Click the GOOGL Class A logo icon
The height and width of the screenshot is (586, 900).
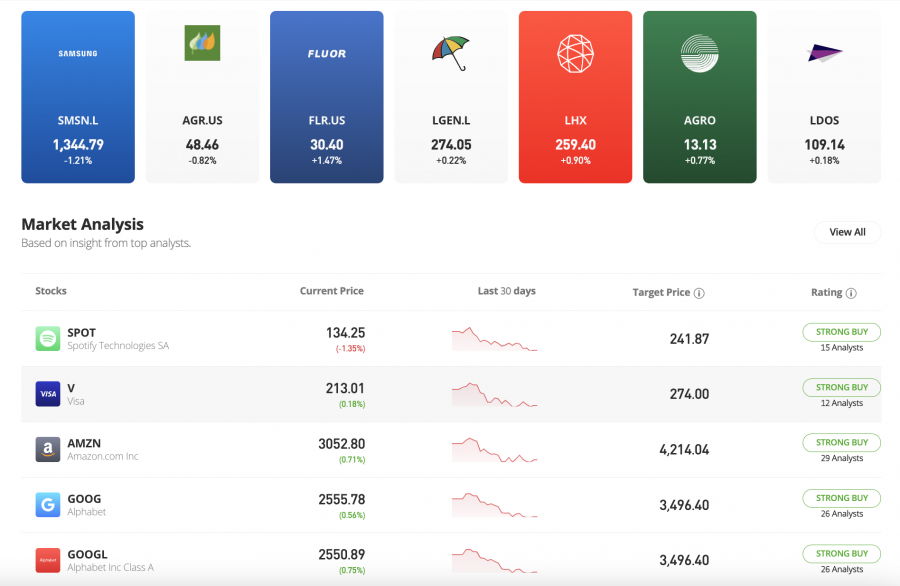tap(48, 560)
